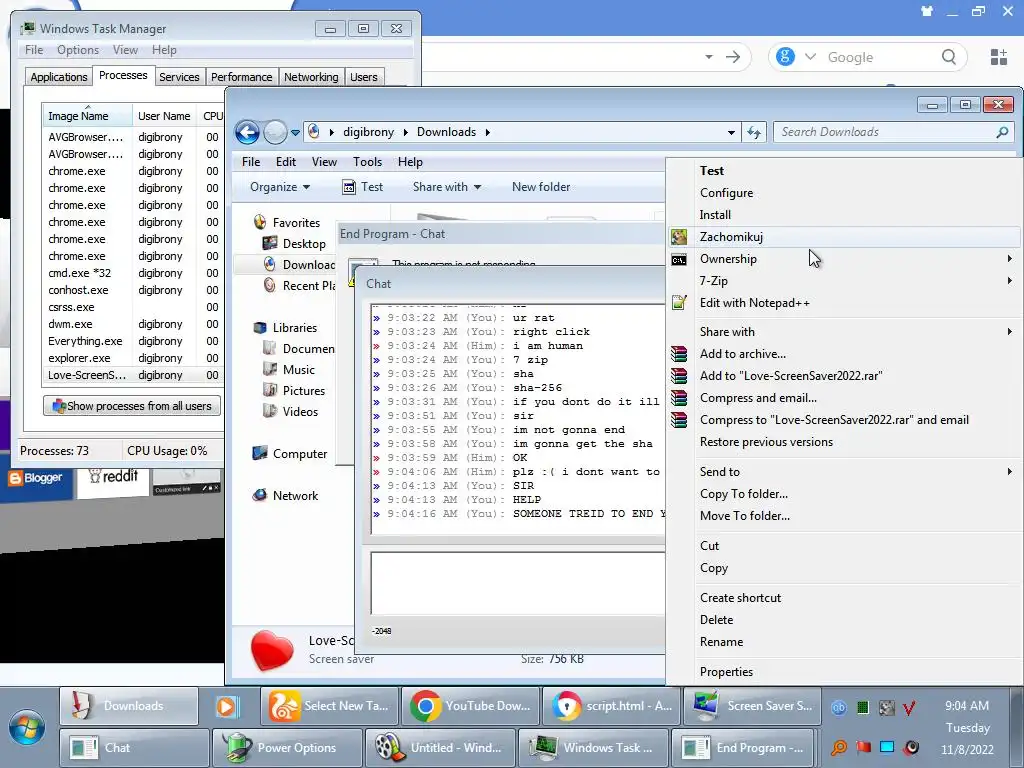Click the red V antivirus tray icon
This screenshot has height=768, width=1024.
(908, 707)
